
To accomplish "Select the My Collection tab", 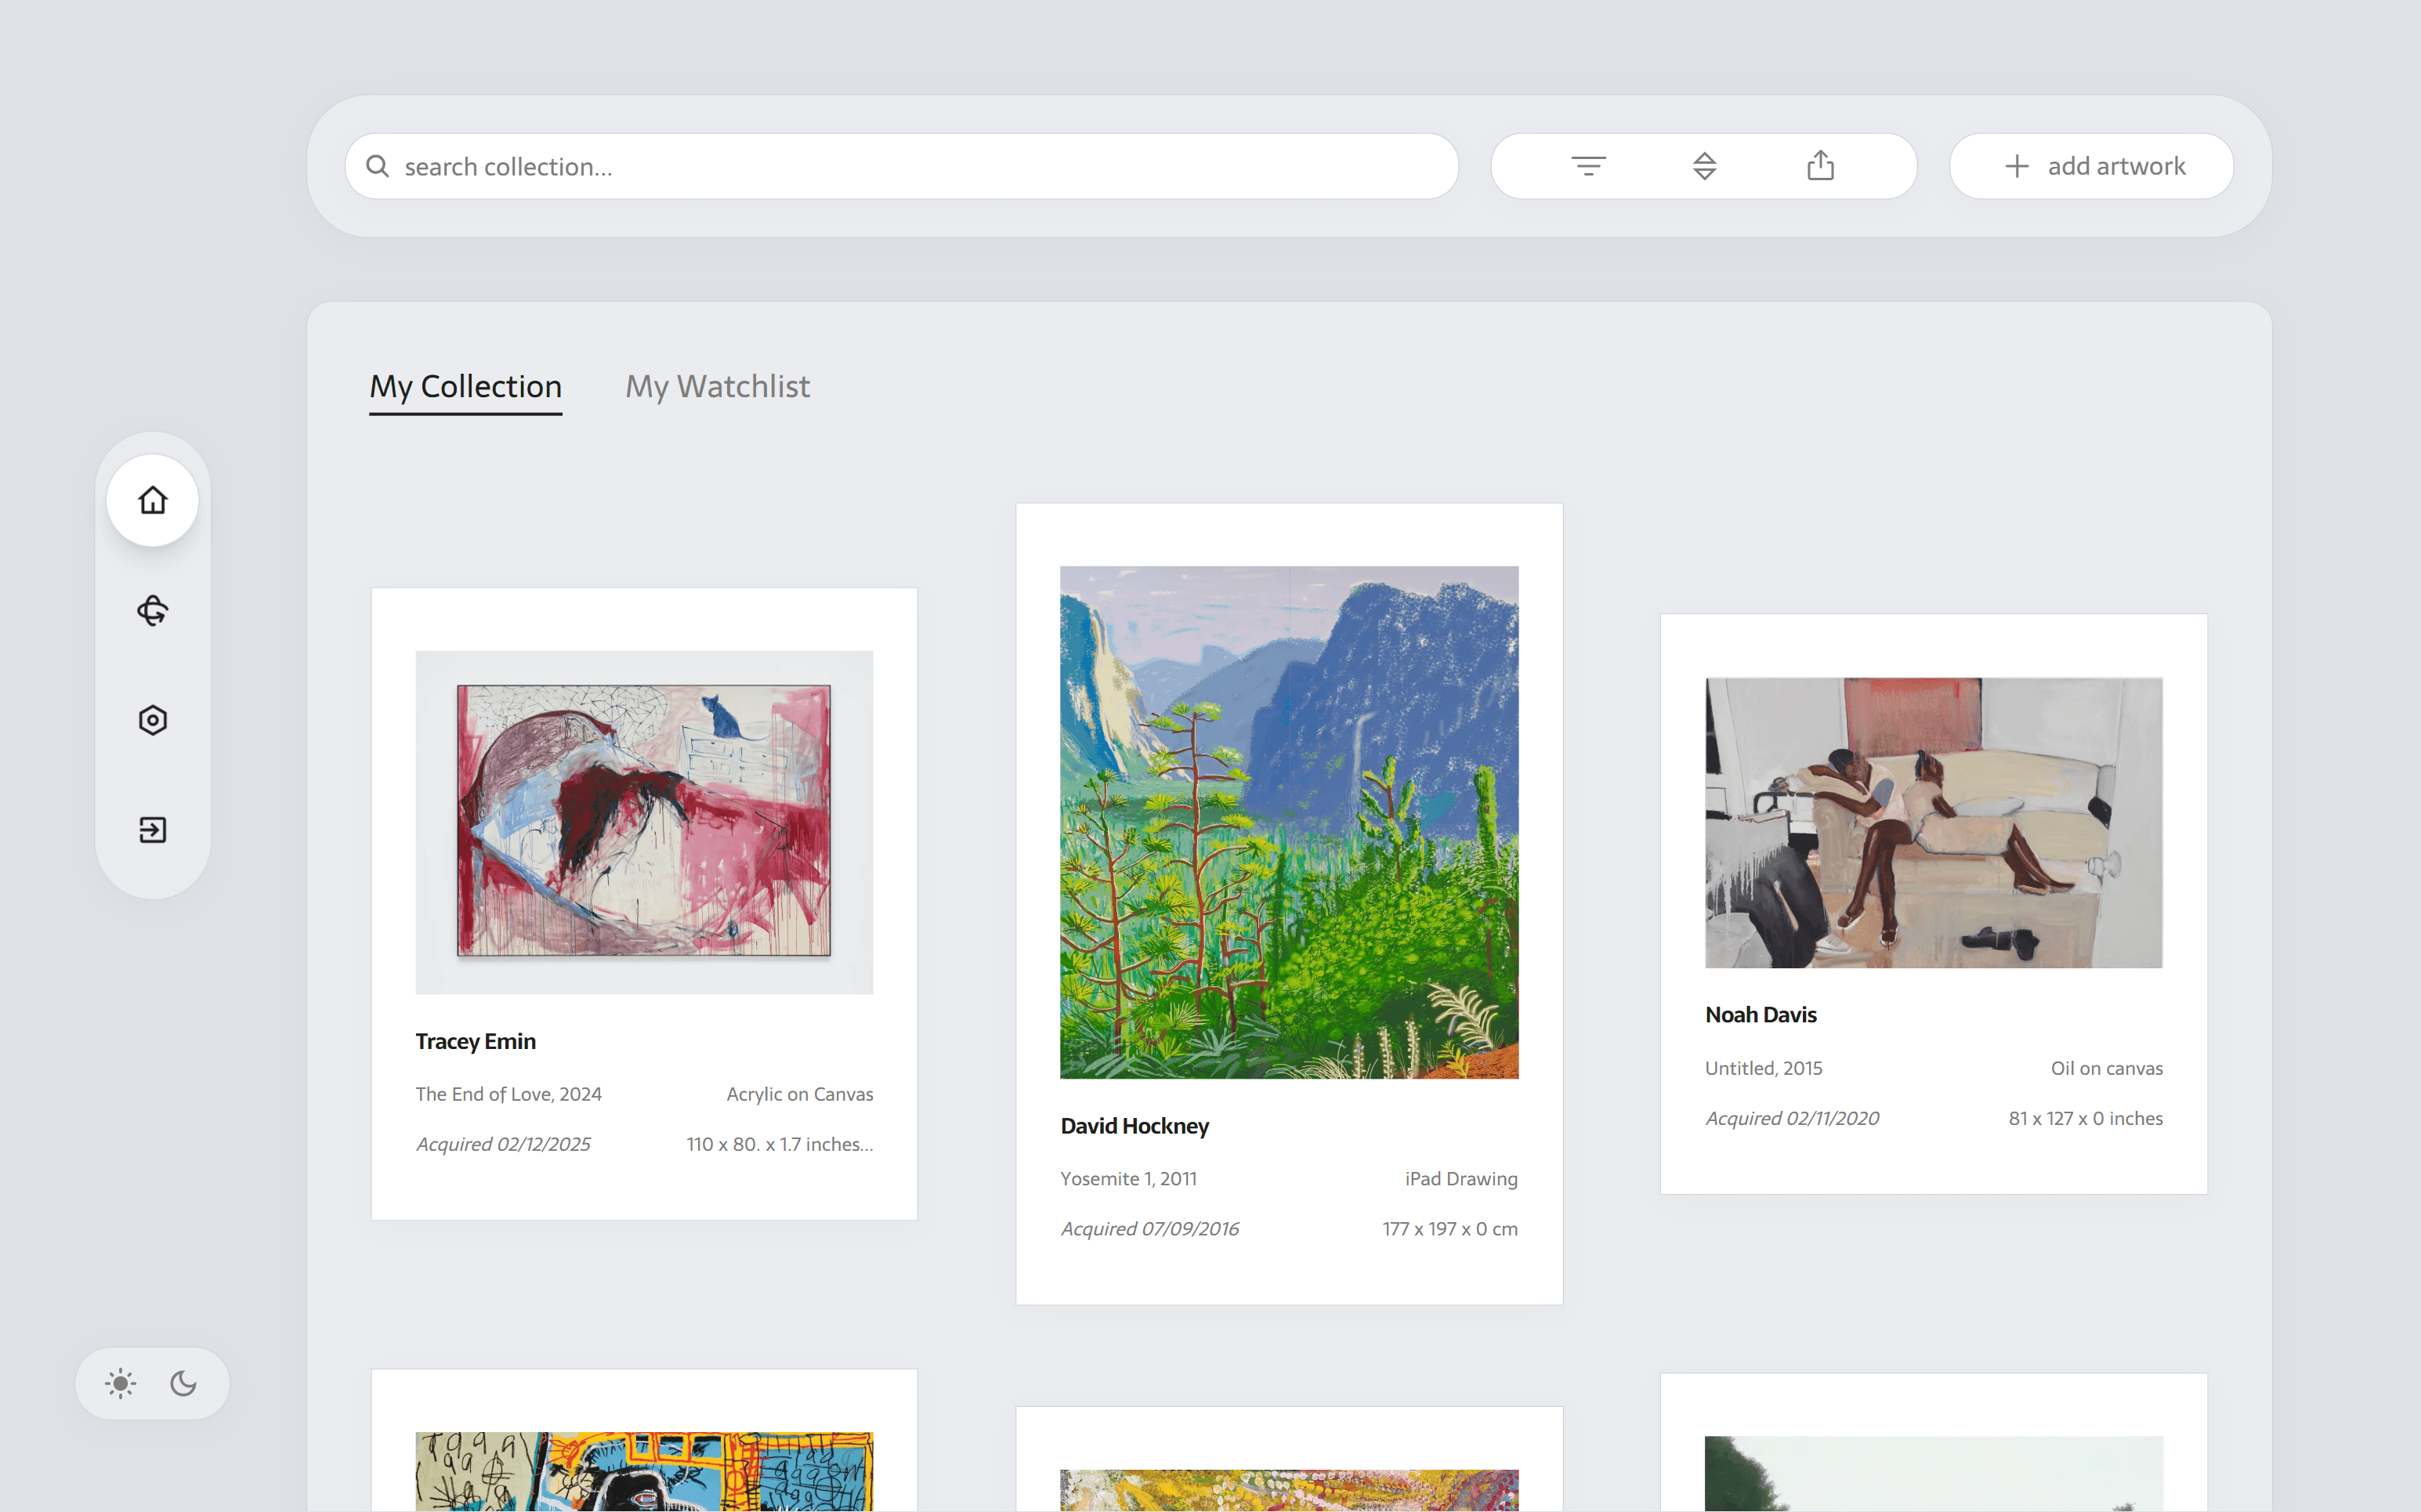I will point(466,387).
